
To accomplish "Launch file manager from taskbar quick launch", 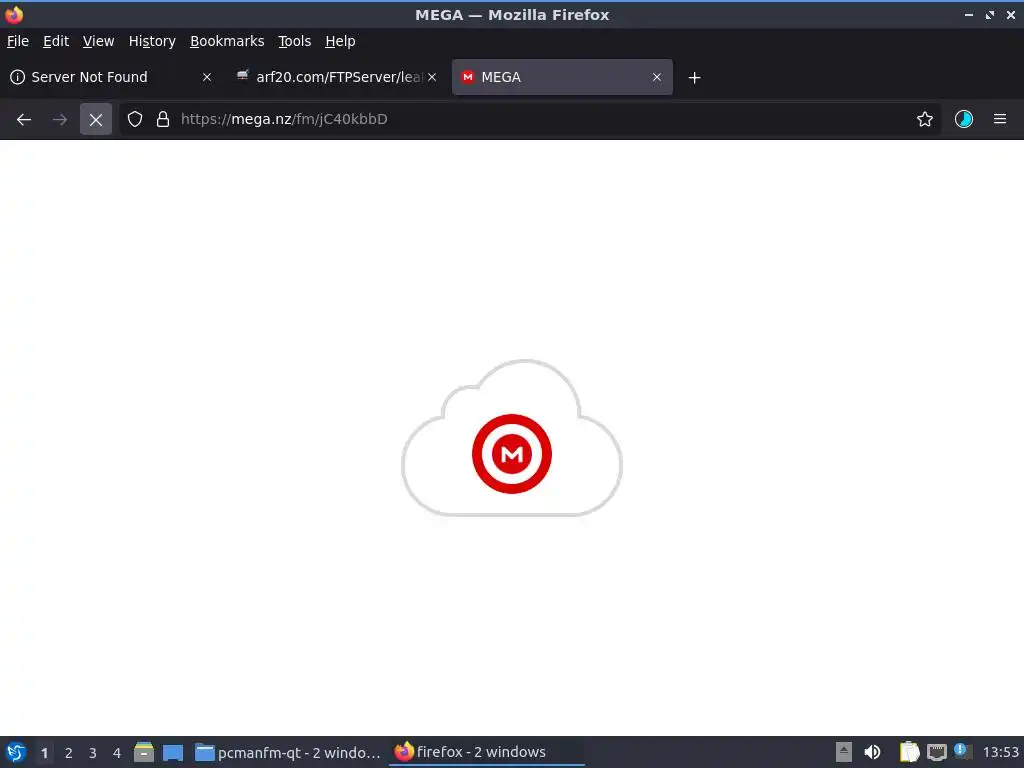I will (x=144, y=752).
